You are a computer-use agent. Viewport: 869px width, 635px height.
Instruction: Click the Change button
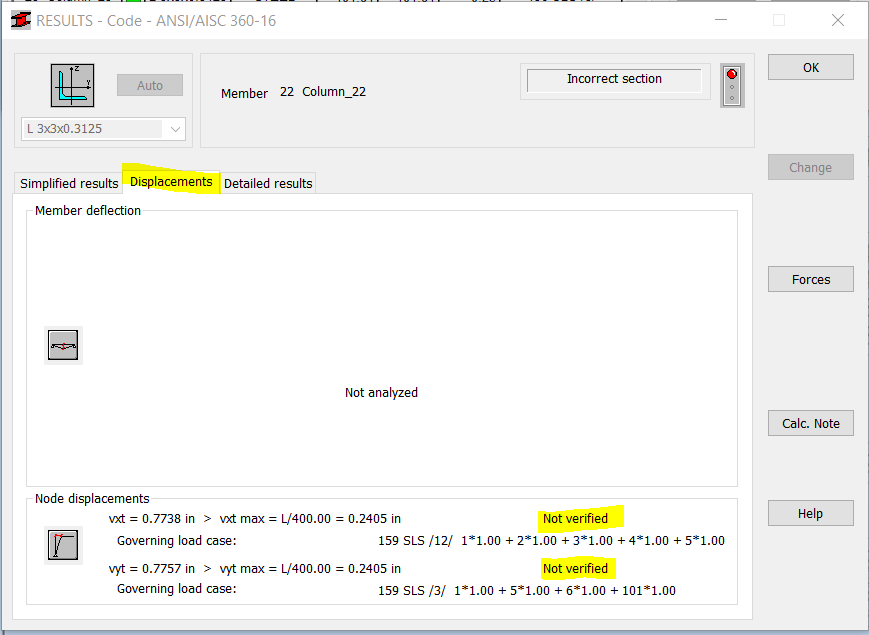point(809,167)
